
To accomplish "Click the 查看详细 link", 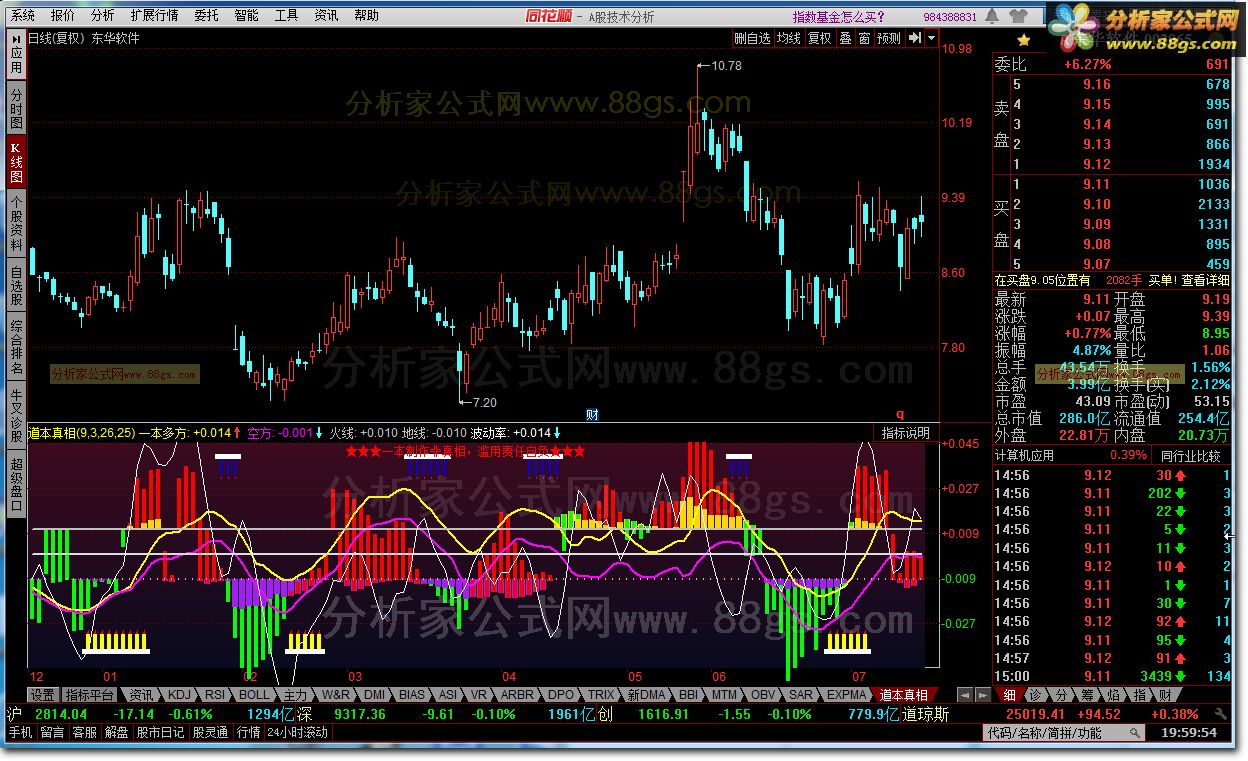I will (x=1205, y=281).
